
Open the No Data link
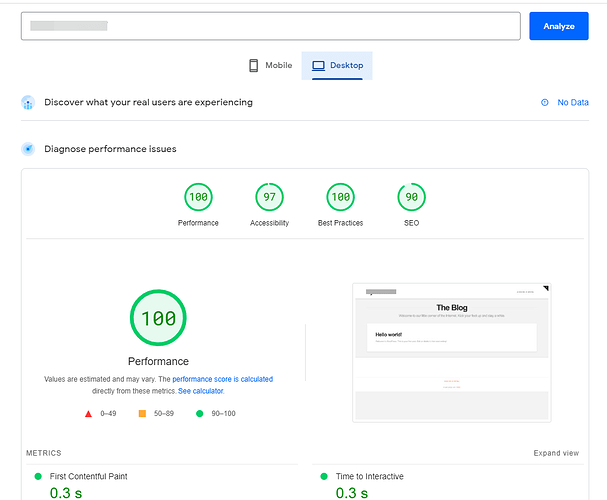(572, 102)
